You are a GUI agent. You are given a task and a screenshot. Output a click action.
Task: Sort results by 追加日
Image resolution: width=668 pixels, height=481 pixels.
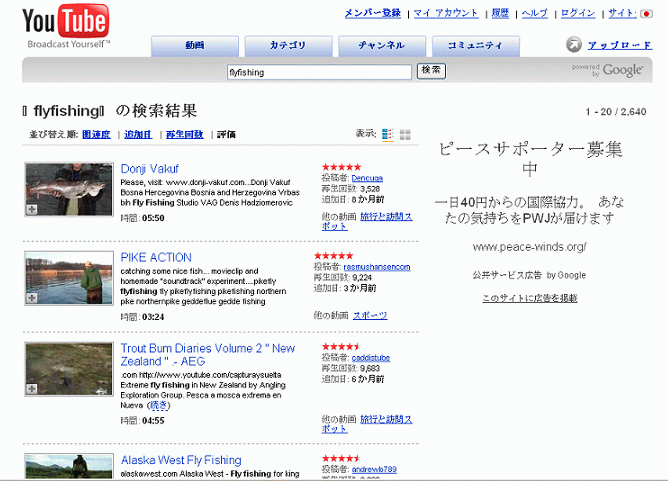point(138,135)
